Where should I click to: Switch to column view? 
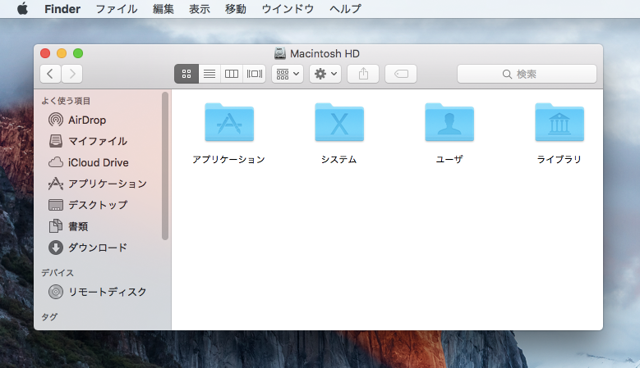(x=231, y=74)
